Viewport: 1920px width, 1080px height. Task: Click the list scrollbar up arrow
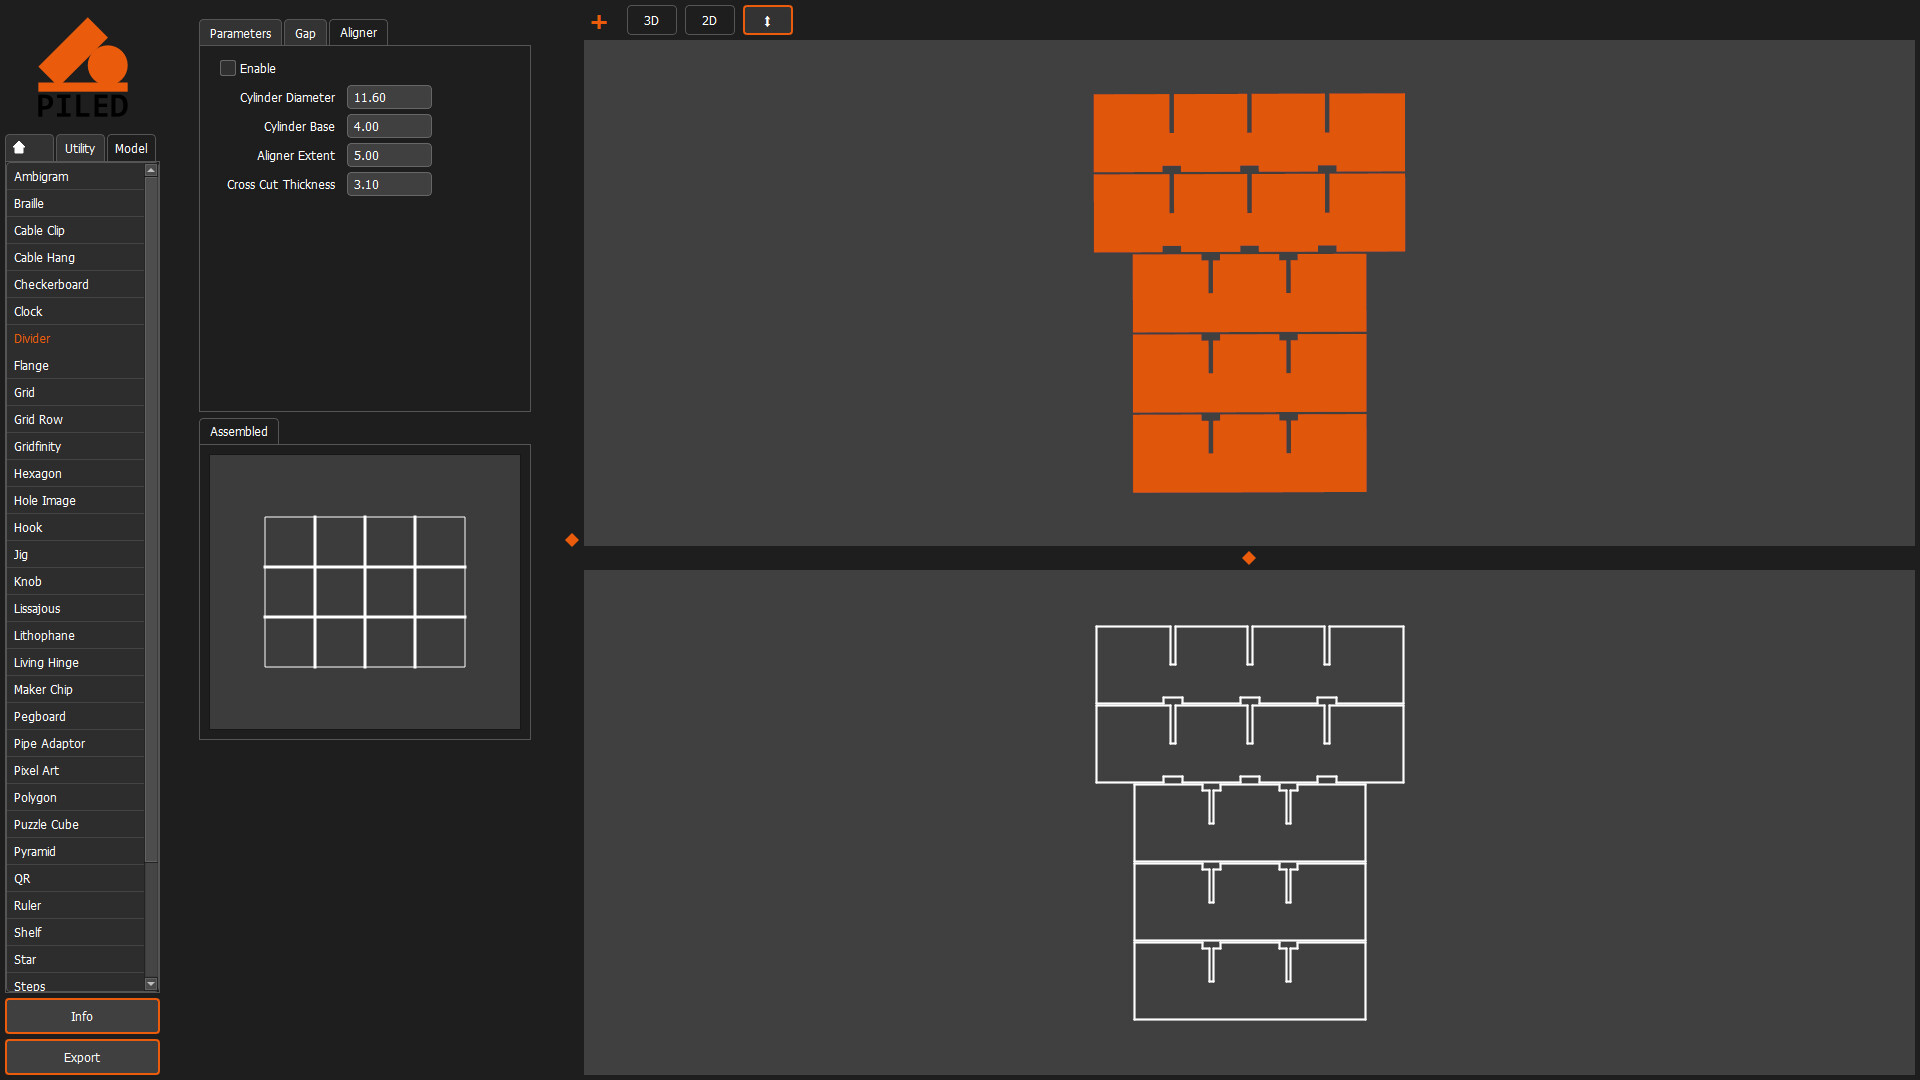(151, 171)
